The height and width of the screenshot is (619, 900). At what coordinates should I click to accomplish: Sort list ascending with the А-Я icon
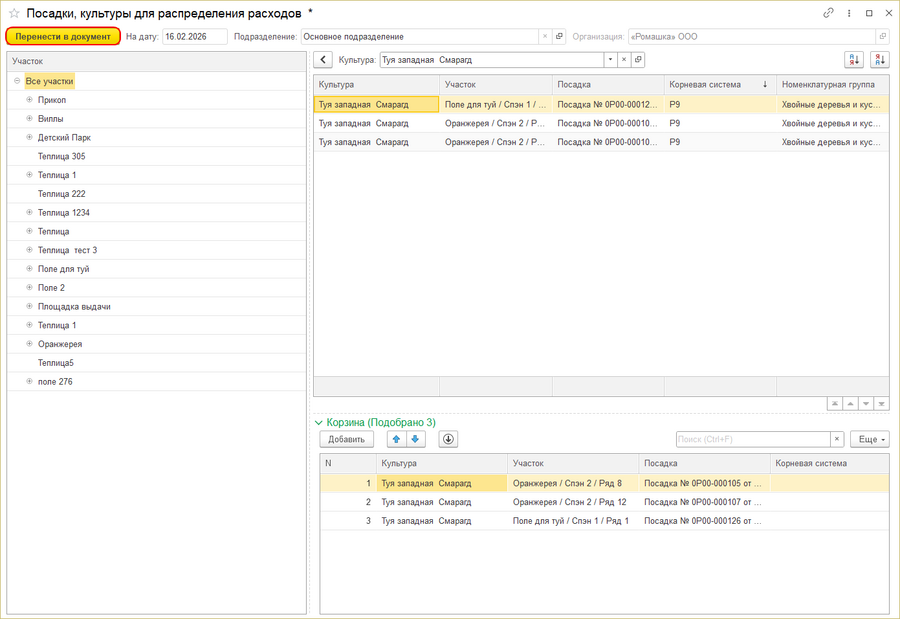coord(853,60)
